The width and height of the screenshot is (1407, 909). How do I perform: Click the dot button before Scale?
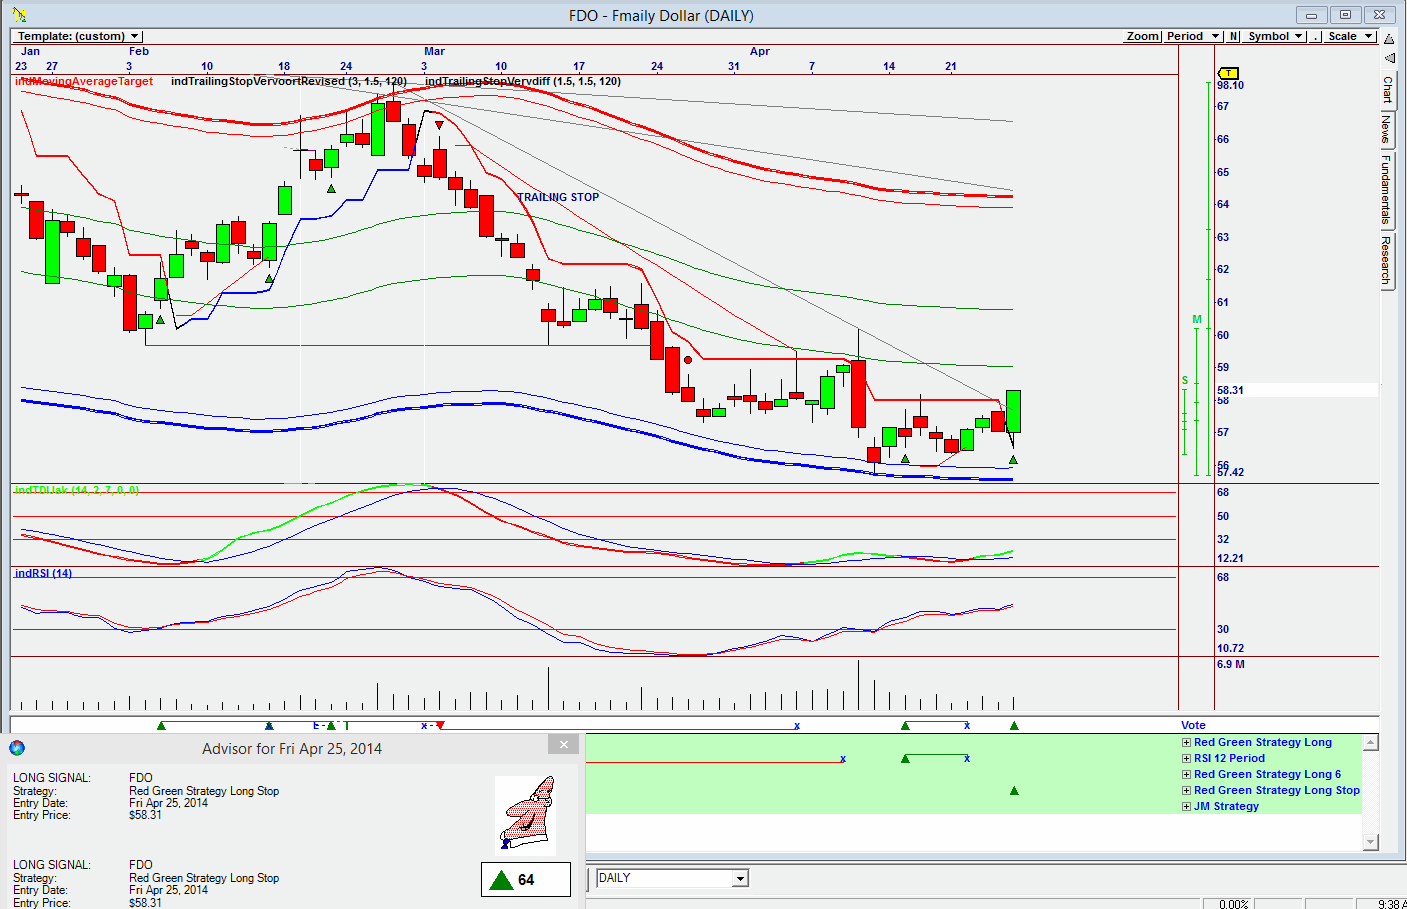pos(1316,36)
